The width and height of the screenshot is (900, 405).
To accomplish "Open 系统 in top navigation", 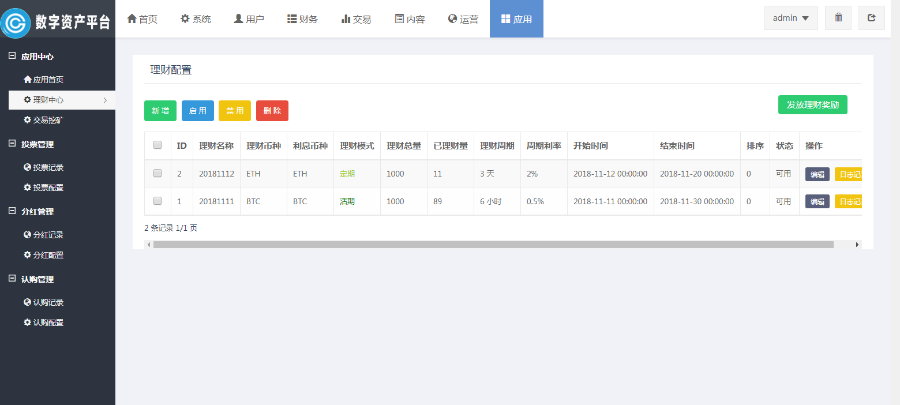I will (196, 19).
